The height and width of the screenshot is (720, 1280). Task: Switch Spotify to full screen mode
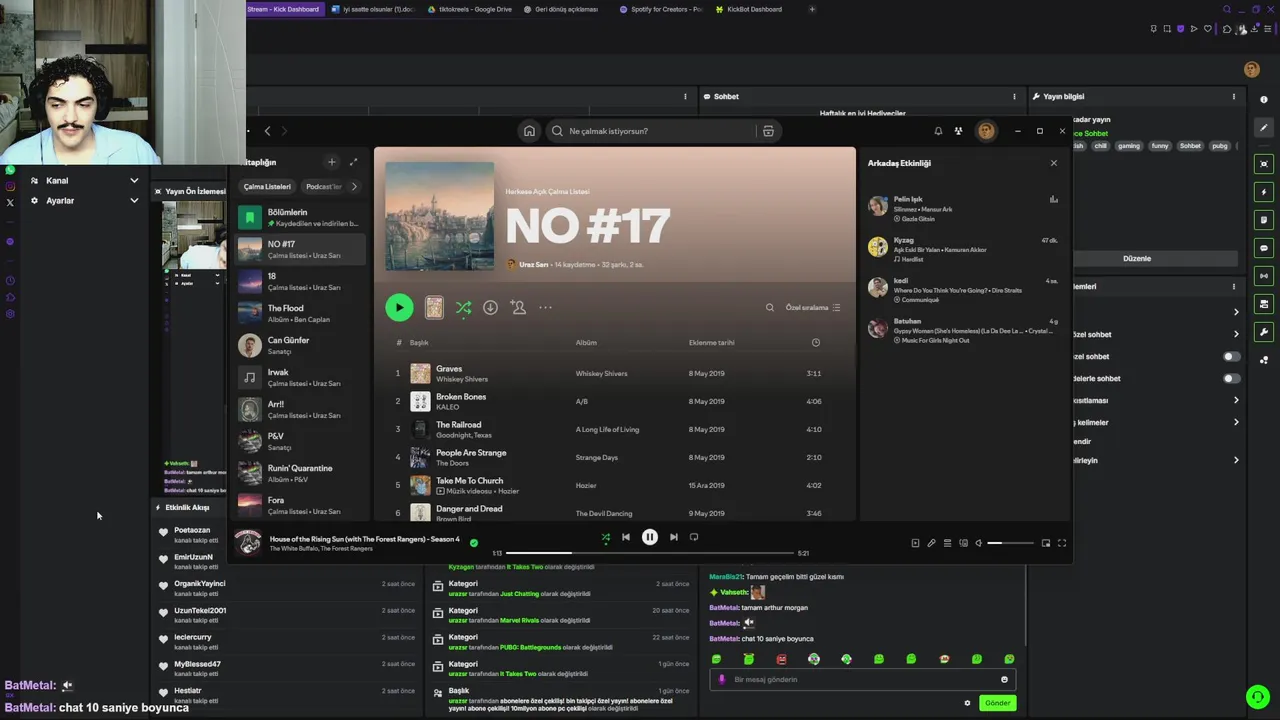click(x=1062, y=543)
